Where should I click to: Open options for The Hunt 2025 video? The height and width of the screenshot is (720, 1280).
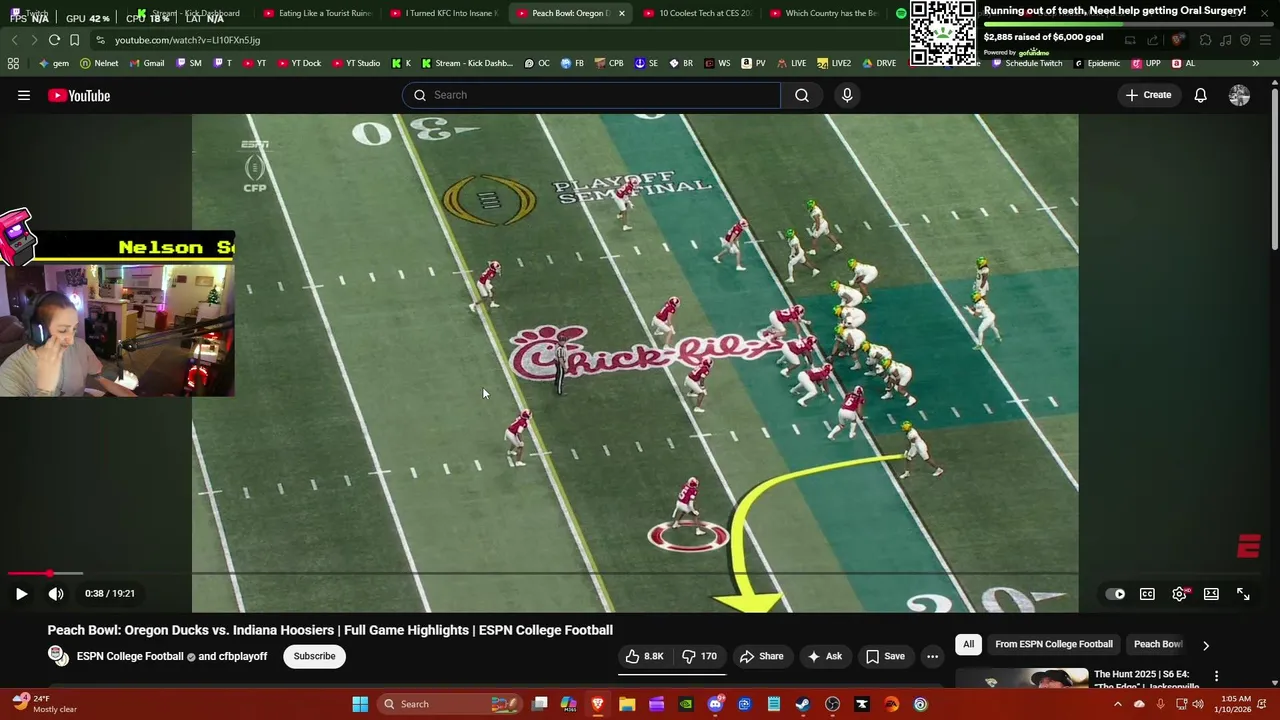point(1216,677)
